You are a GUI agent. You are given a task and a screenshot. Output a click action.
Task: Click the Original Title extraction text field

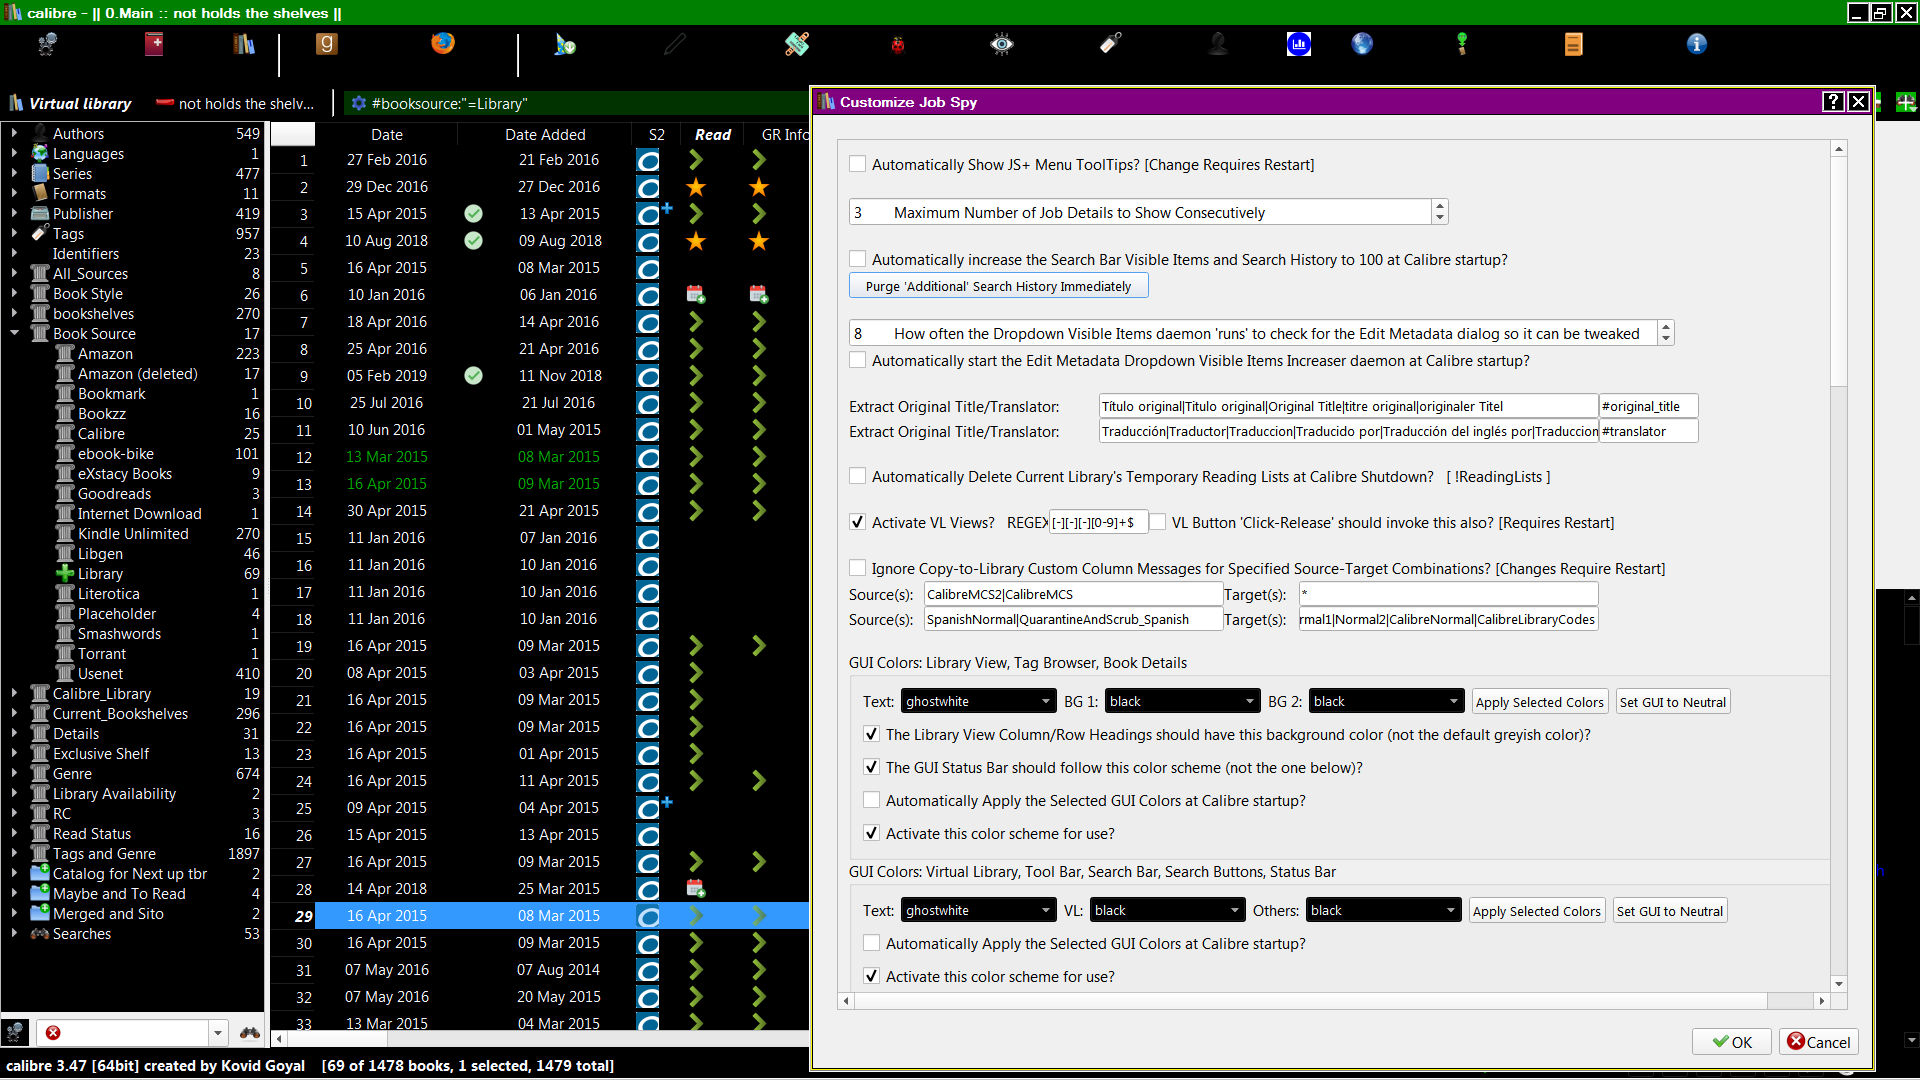click(x=1347, y=406)
